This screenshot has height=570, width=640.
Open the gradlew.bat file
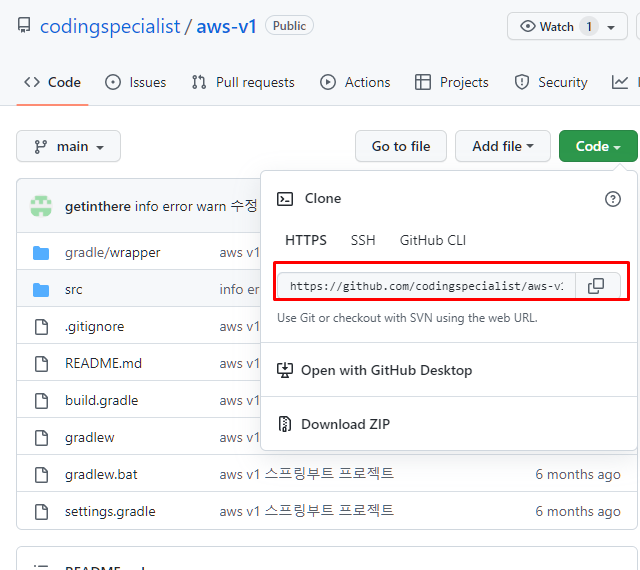[x=101, y=474]
